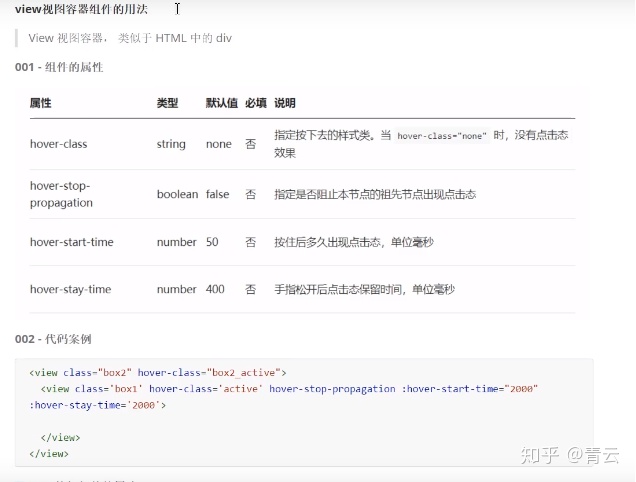Click description "按住后多久出现点击态，单位毫秒"

coord(354,242)
